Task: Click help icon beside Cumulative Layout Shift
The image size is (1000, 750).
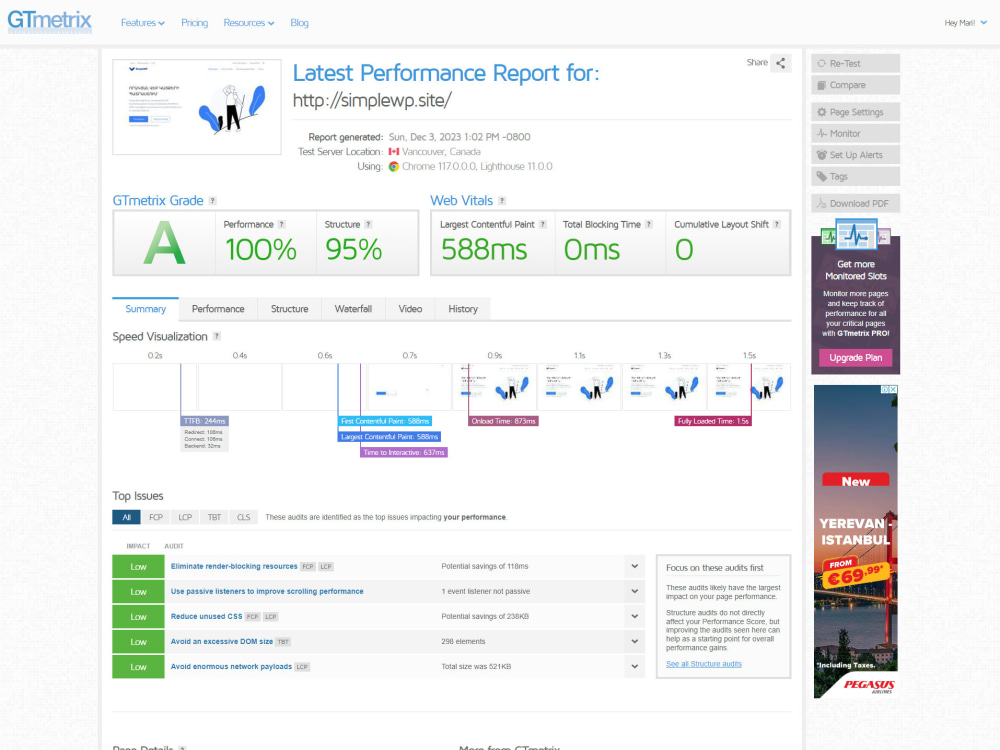Action: pyautogui.click(x=777, y=224)
